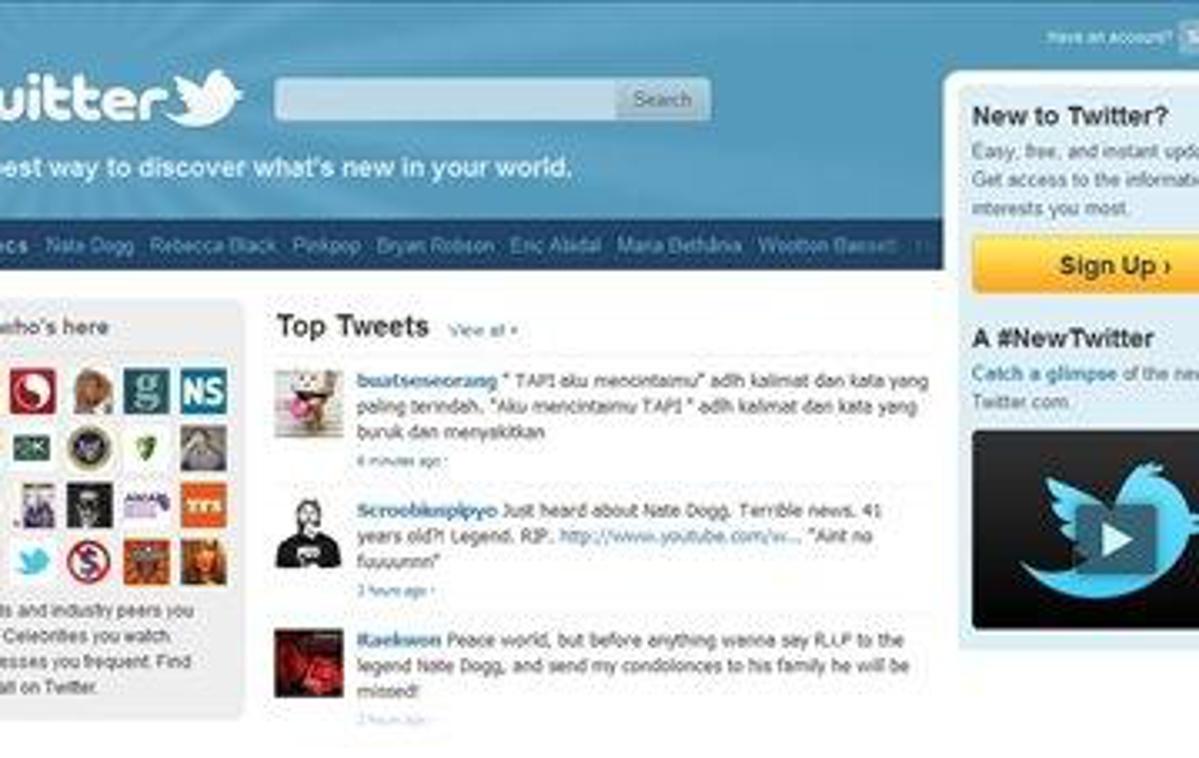Image resolution: width=1199 pixels, height=758 pixels.
Task: Select the green 'g' avatar icon
Action: [x=146, y=391]
